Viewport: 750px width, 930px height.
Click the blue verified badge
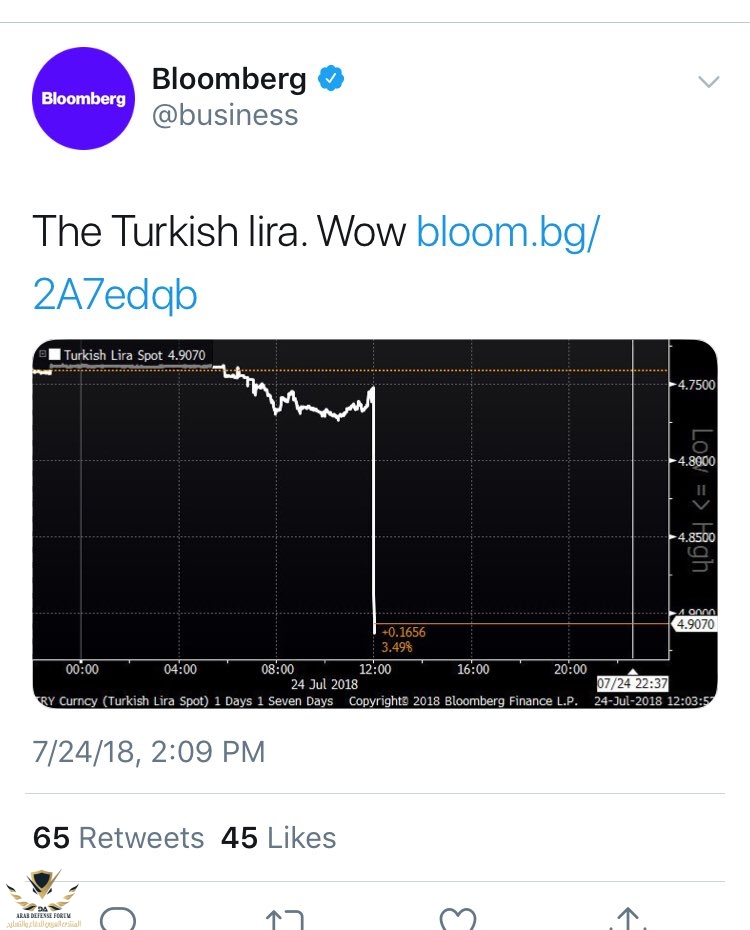click(x=331, y=78)
